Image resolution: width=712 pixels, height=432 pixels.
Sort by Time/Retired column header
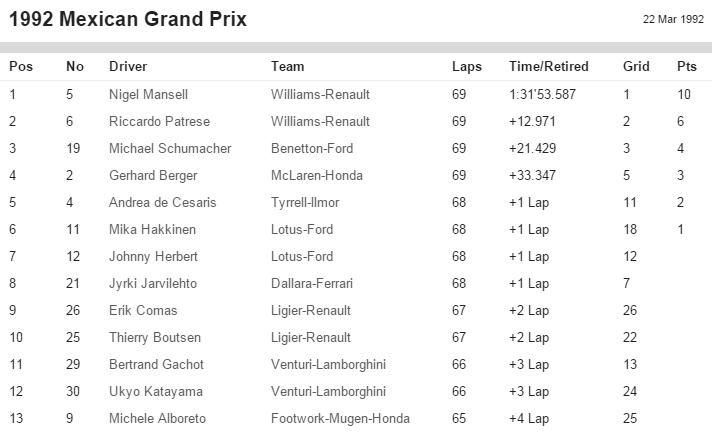click(x=549, y=67)
